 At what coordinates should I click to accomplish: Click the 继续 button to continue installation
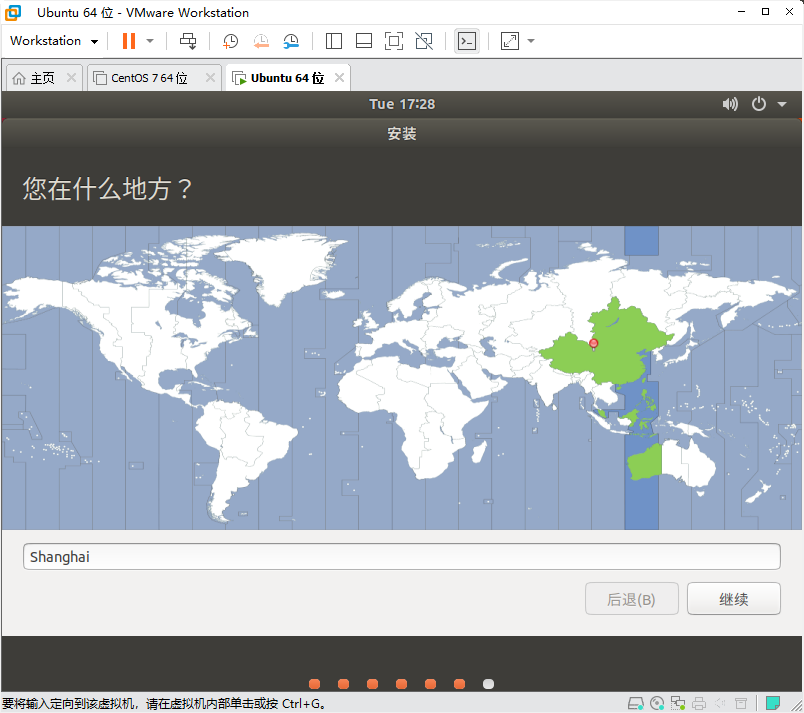click(733, 598)
